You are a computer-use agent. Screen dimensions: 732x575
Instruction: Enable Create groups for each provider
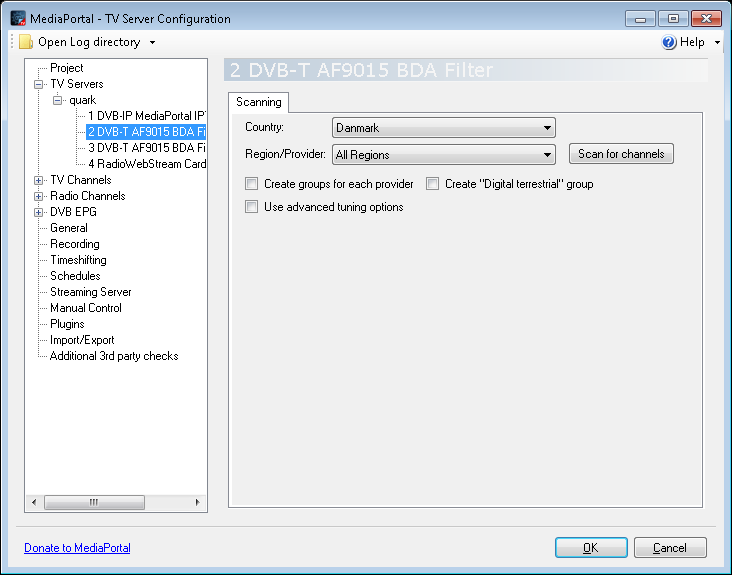click(252, 183)
